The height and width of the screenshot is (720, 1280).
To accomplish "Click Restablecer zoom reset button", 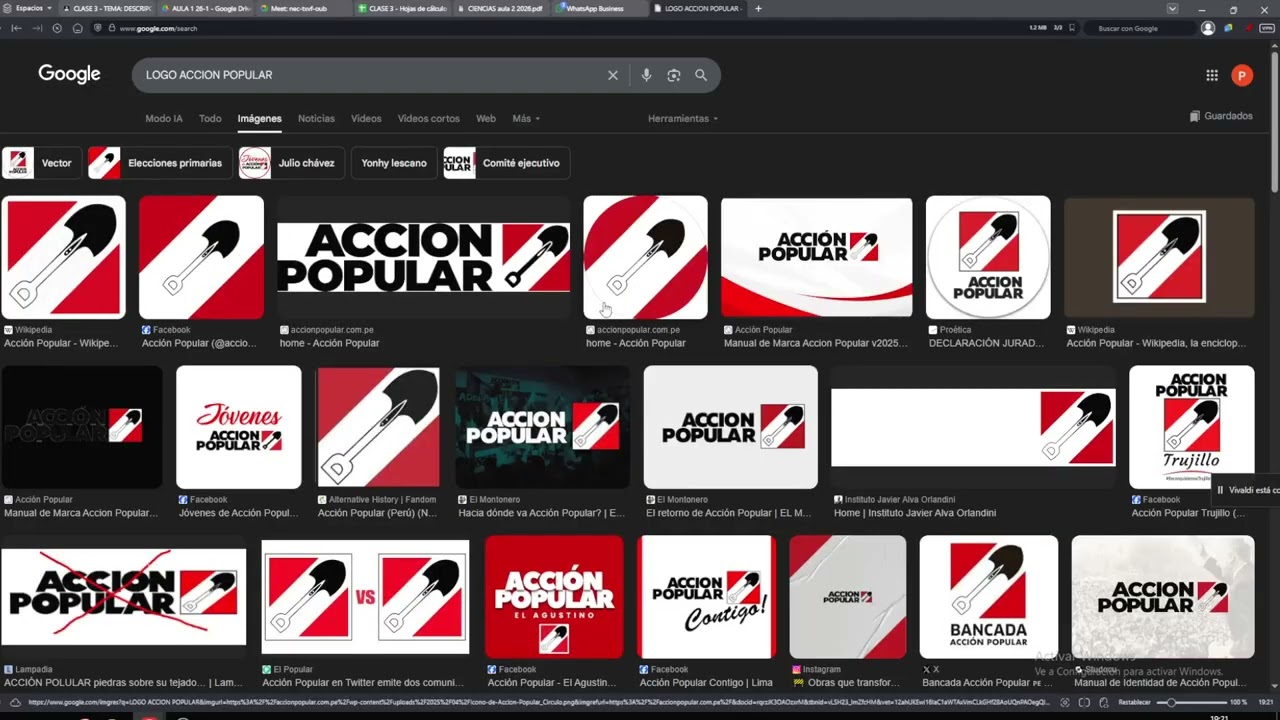I will tap(1134, 702).
